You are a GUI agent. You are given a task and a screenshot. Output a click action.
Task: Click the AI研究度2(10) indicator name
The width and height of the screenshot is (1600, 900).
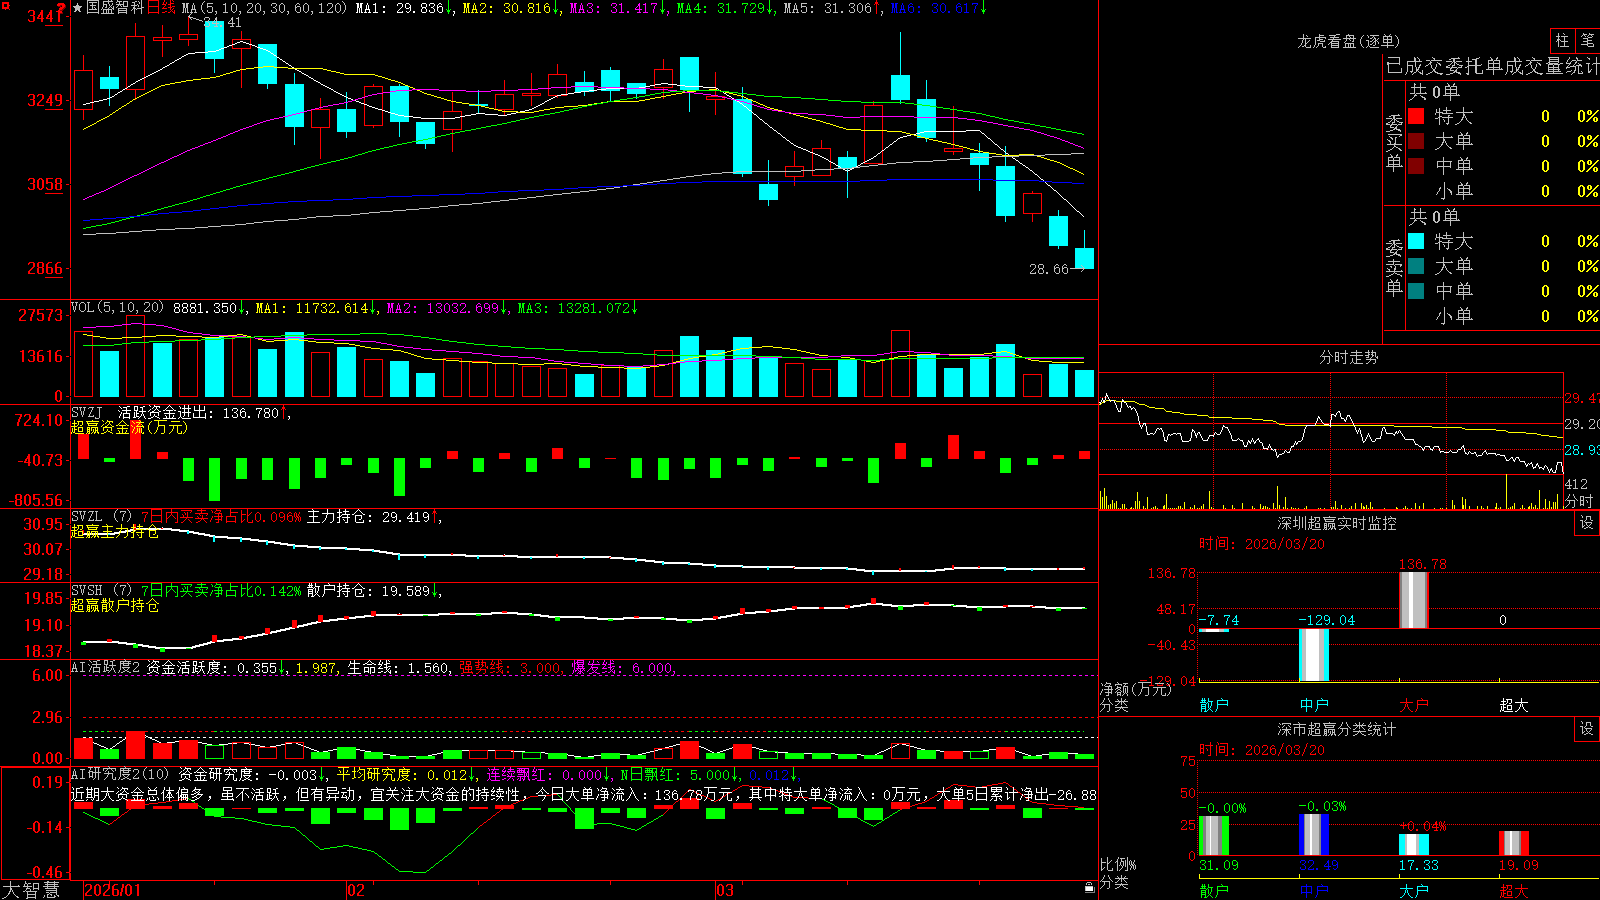click(x=121, y=774)
